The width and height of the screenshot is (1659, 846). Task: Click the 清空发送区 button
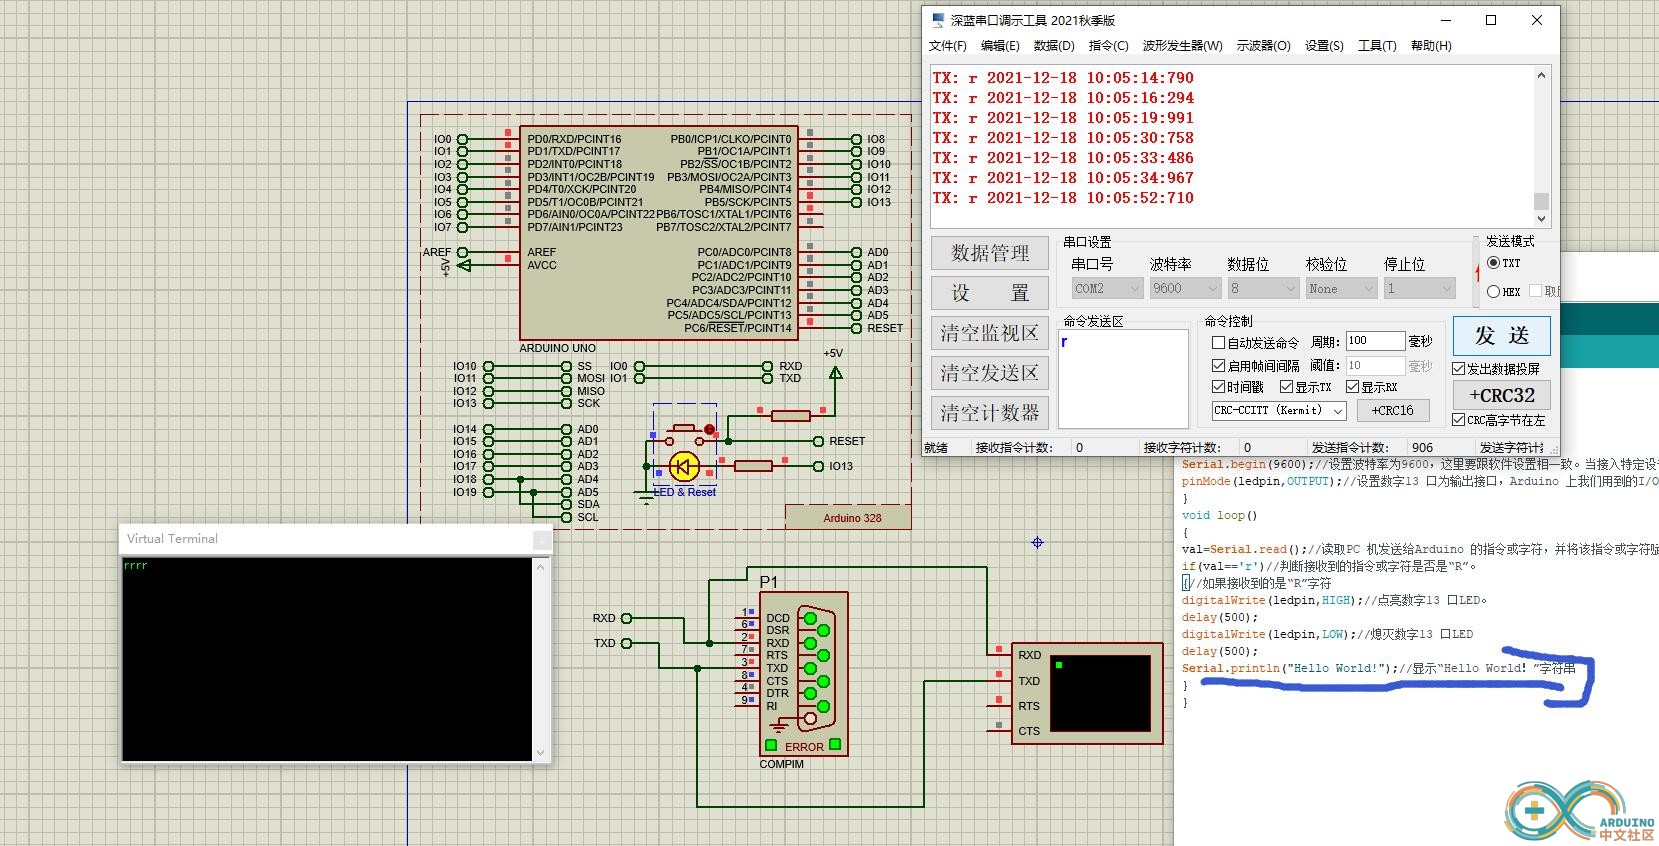990,373
